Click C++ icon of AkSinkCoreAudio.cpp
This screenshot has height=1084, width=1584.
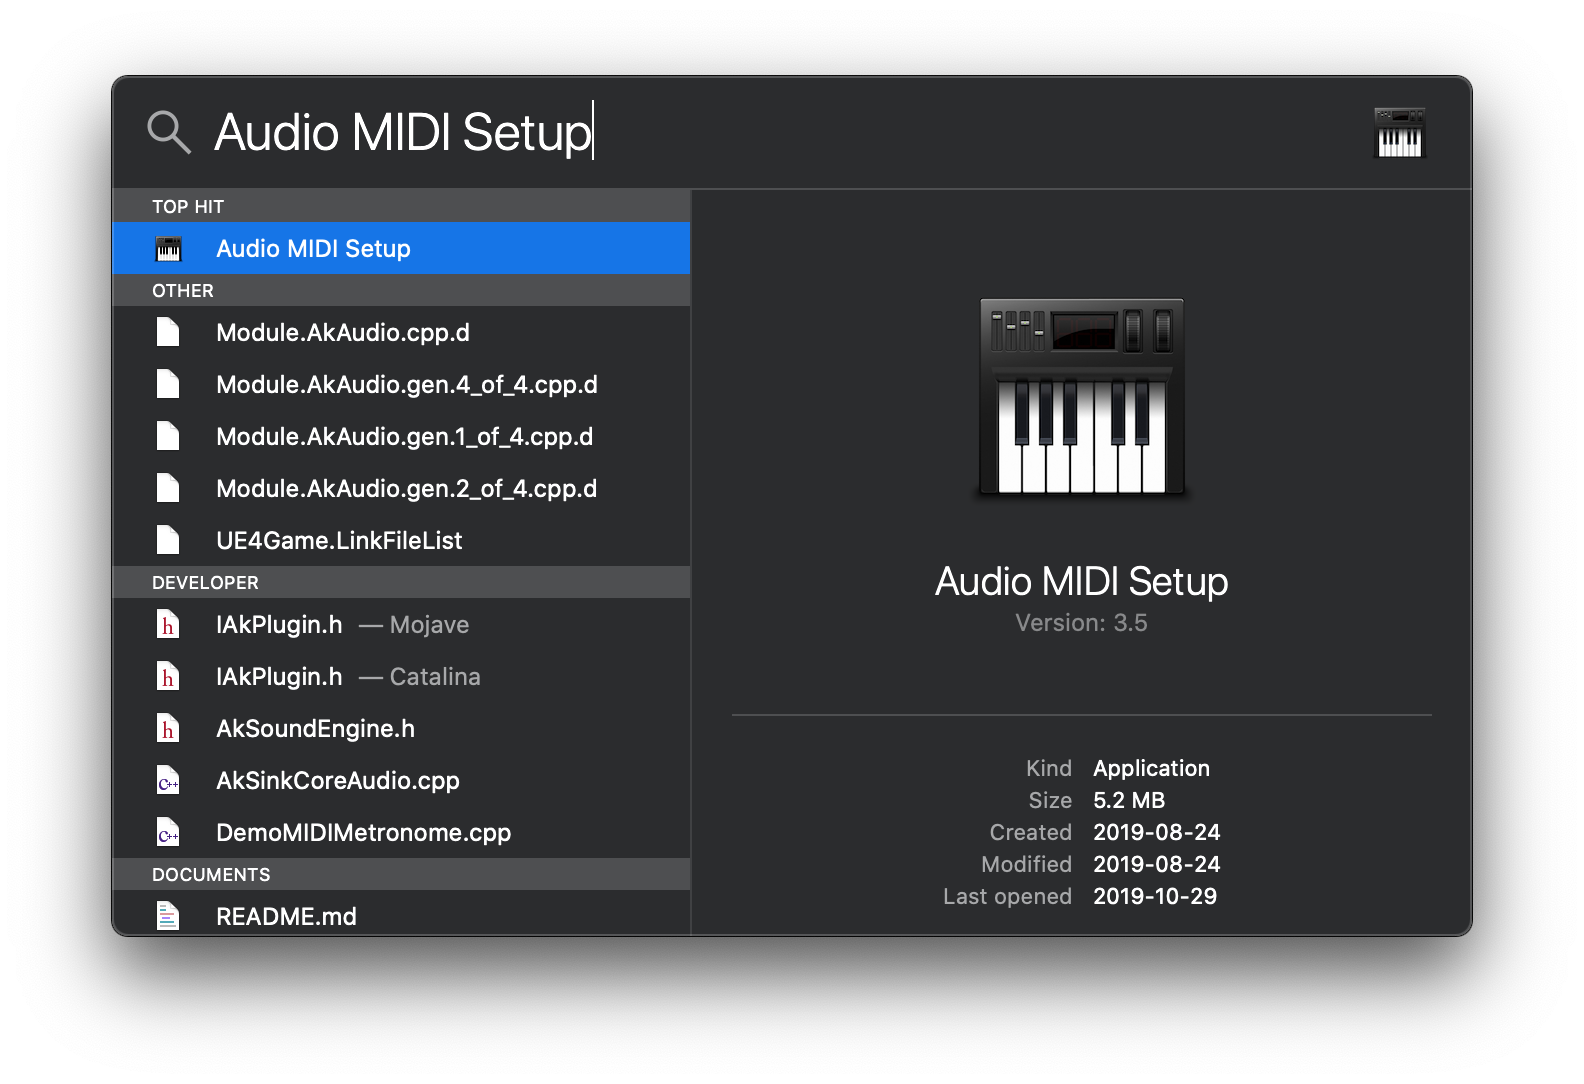(168, 780)
